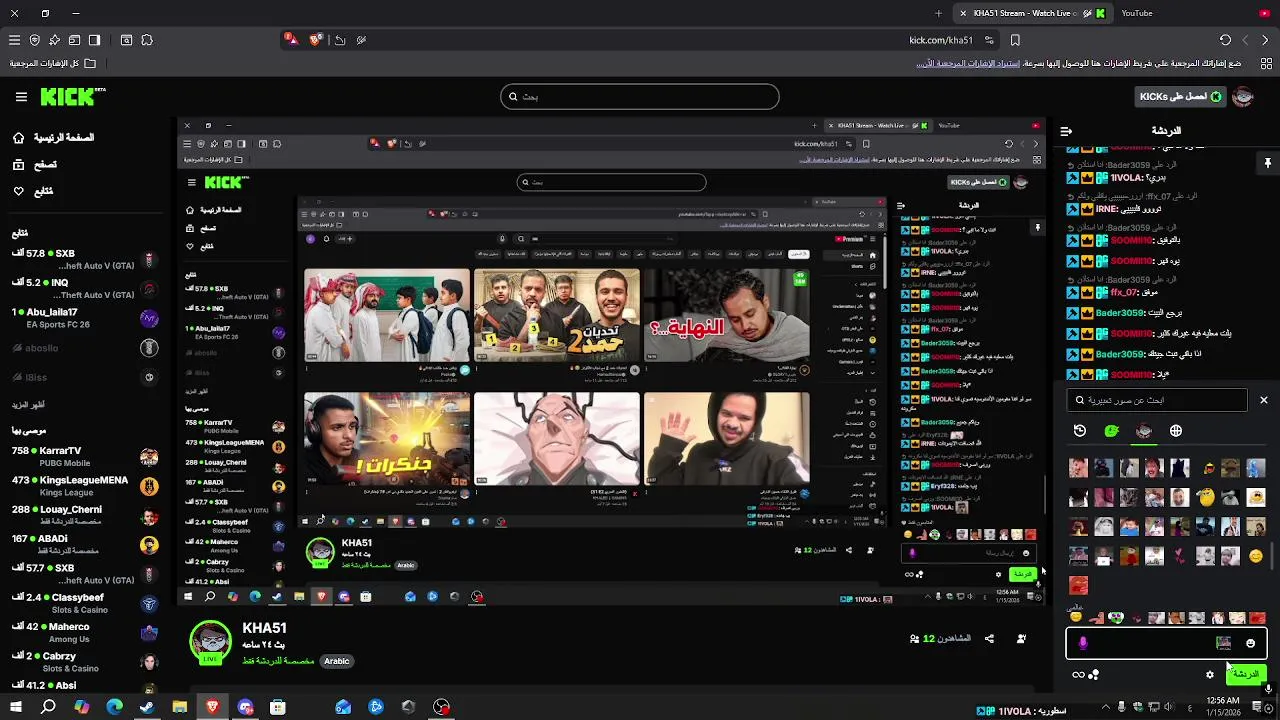
Task: Select the pink hearts emote
Action: pos(1180,555)
